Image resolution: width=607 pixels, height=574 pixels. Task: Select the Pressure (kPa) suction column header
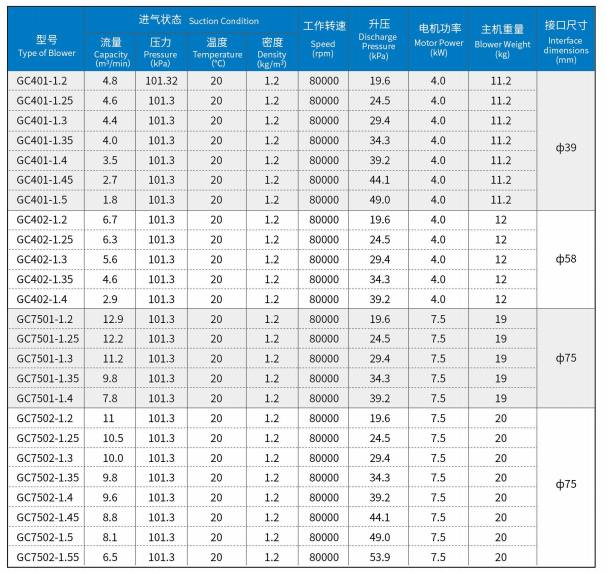(160, 52)
